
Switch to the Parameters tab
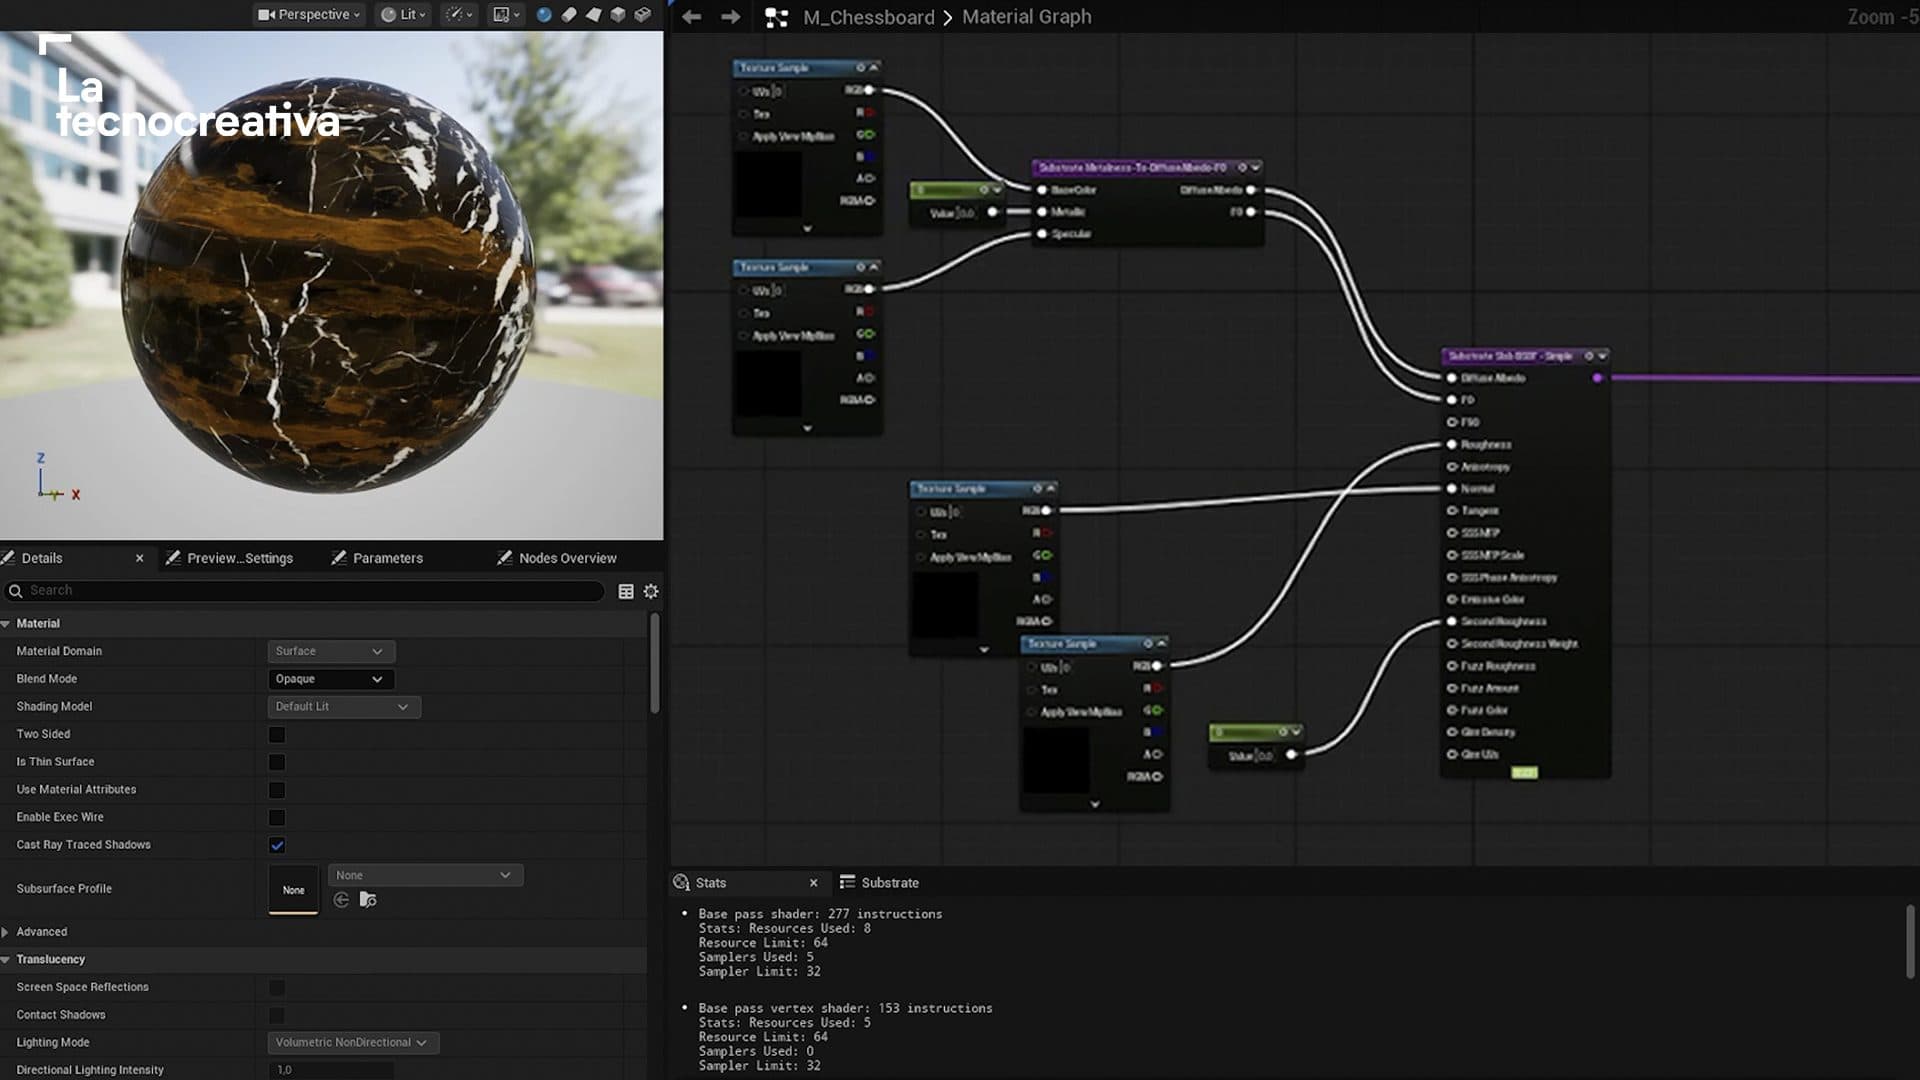[388, 558]
